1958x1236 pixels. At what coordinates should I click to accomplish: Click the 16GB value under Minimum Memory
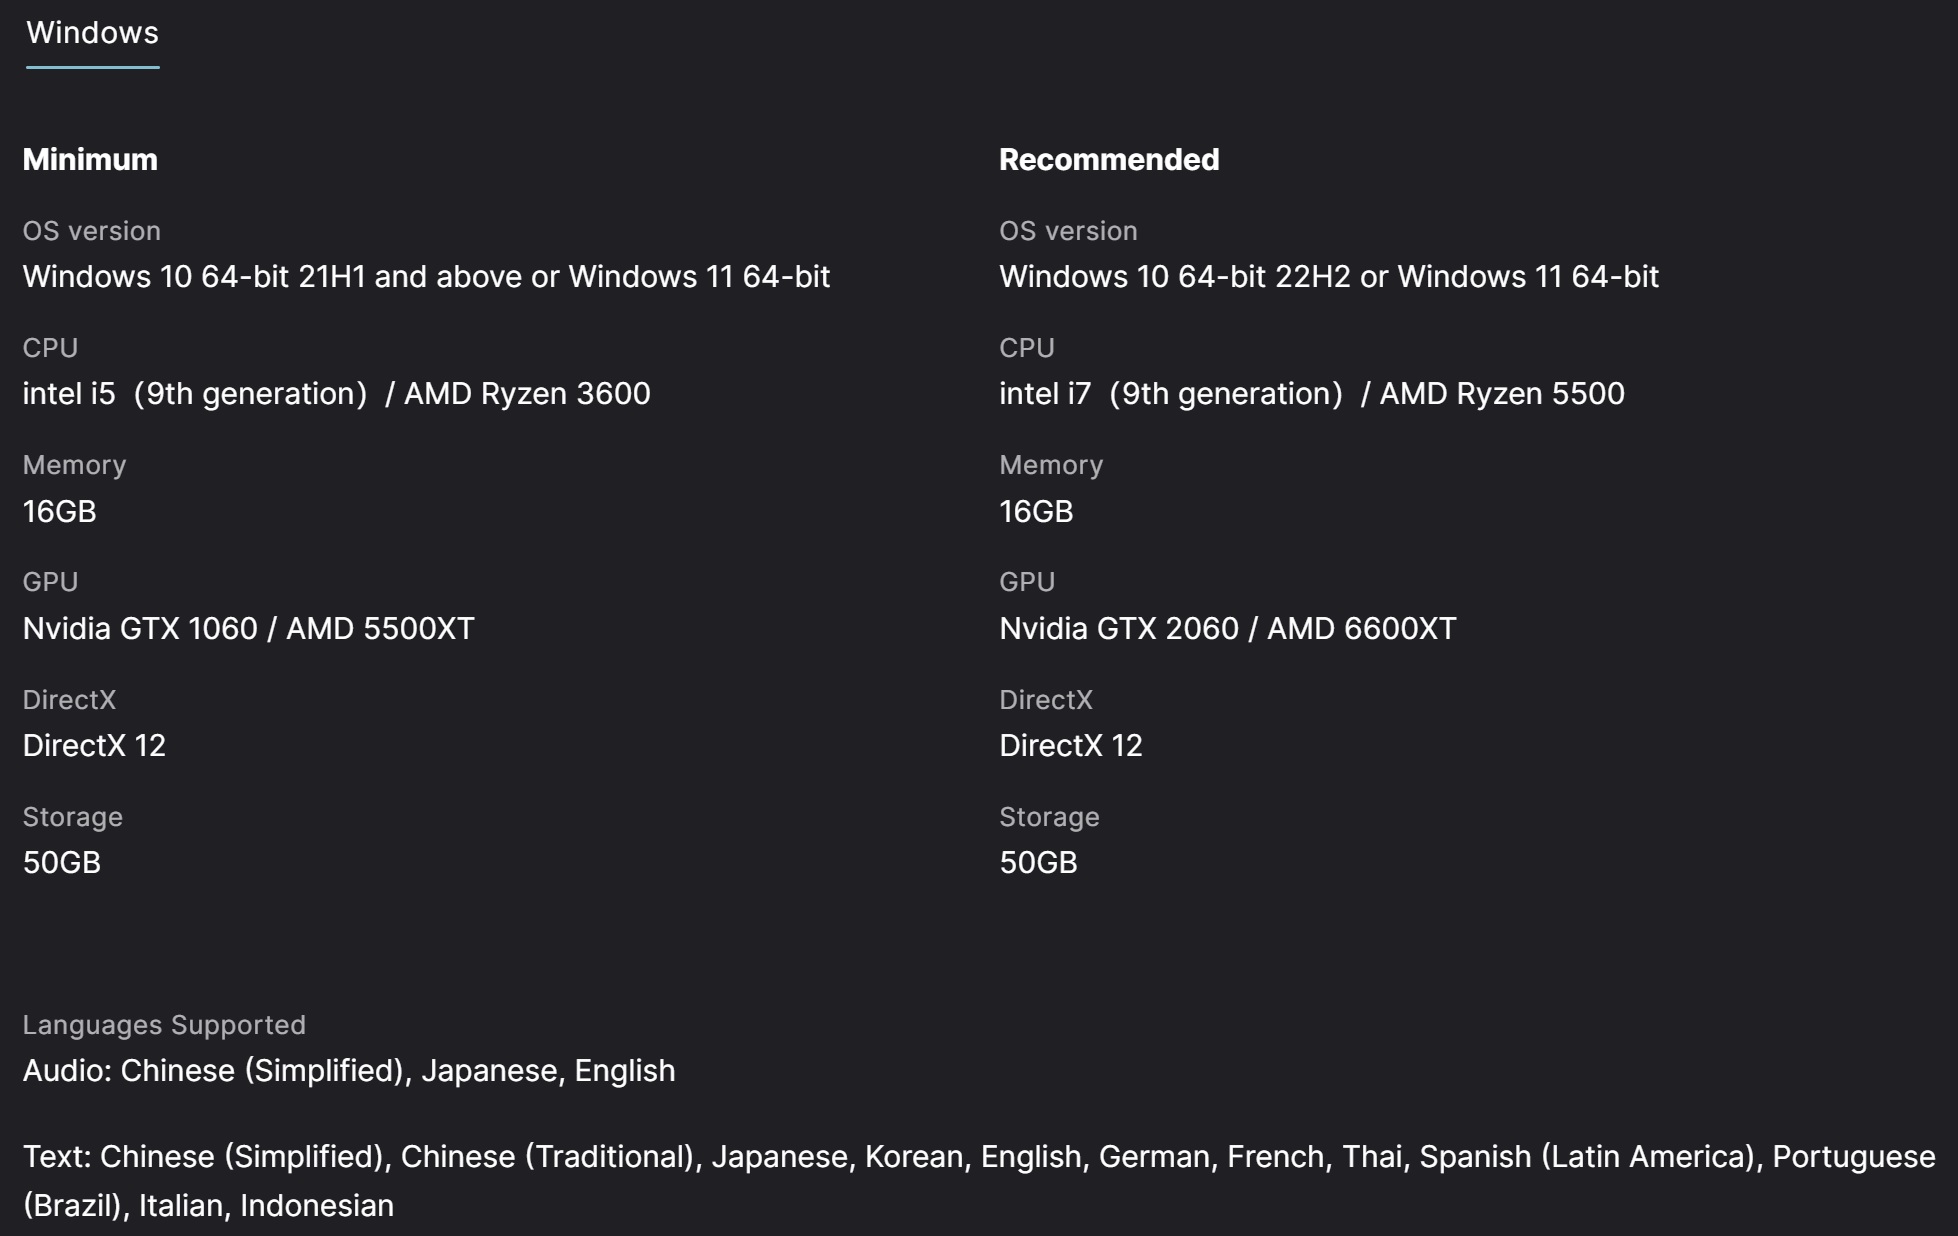coord(60,512)
